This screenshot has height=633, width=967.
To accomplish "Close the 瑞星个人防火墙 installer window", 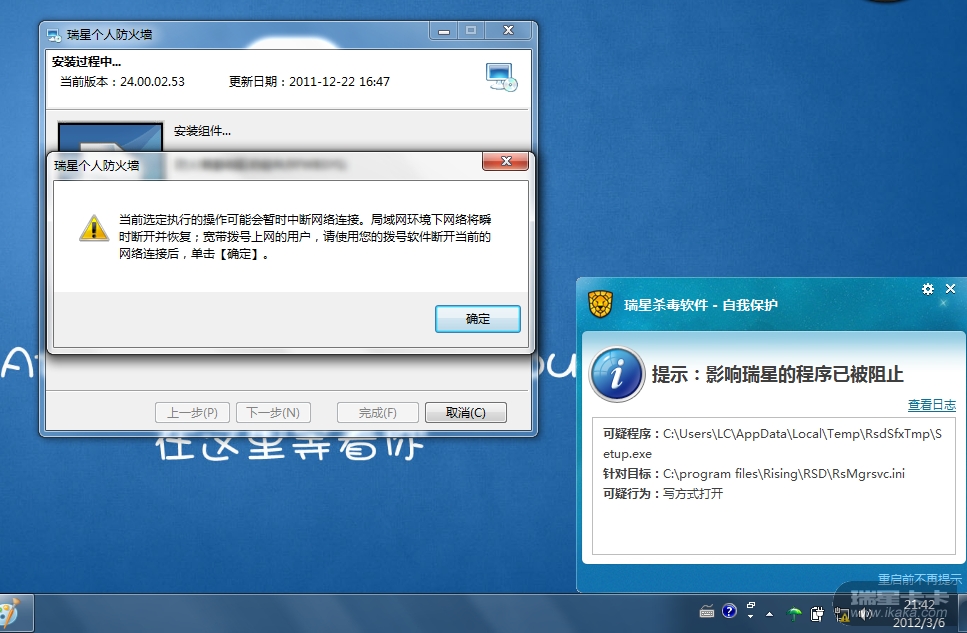I will point(508,30).
